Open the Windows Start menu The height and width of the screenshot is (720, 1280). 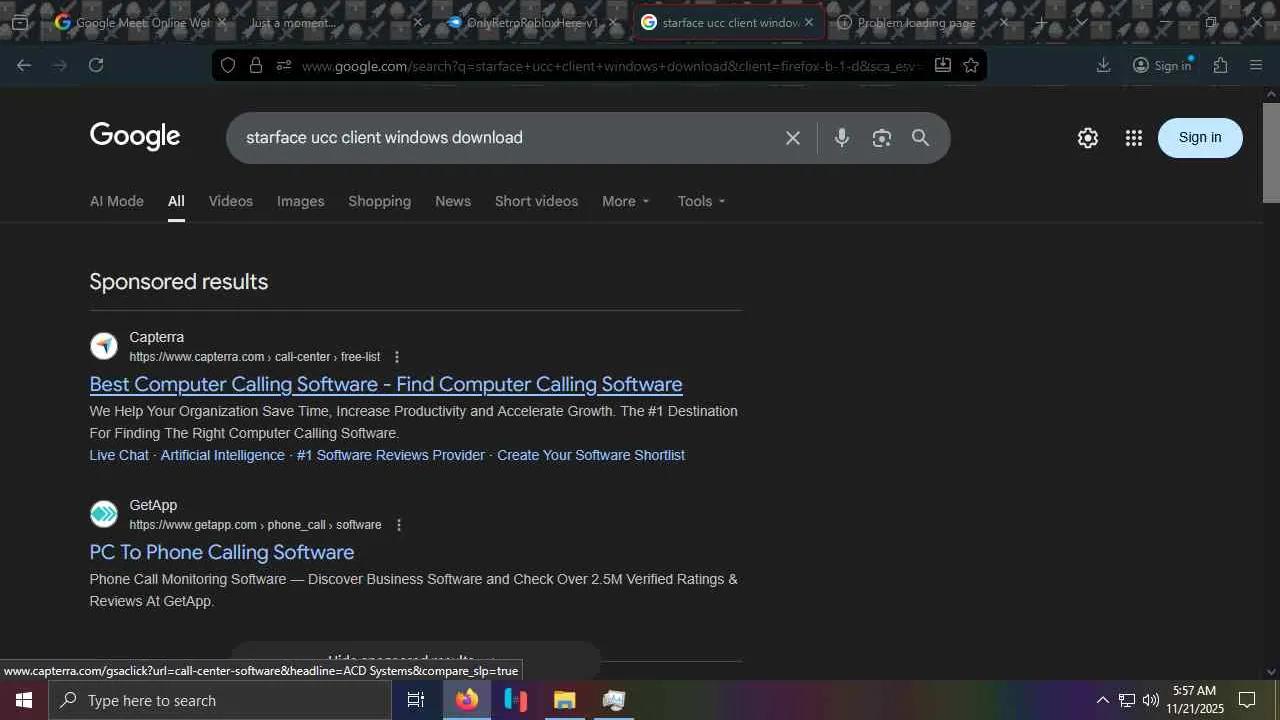point(24,700)
